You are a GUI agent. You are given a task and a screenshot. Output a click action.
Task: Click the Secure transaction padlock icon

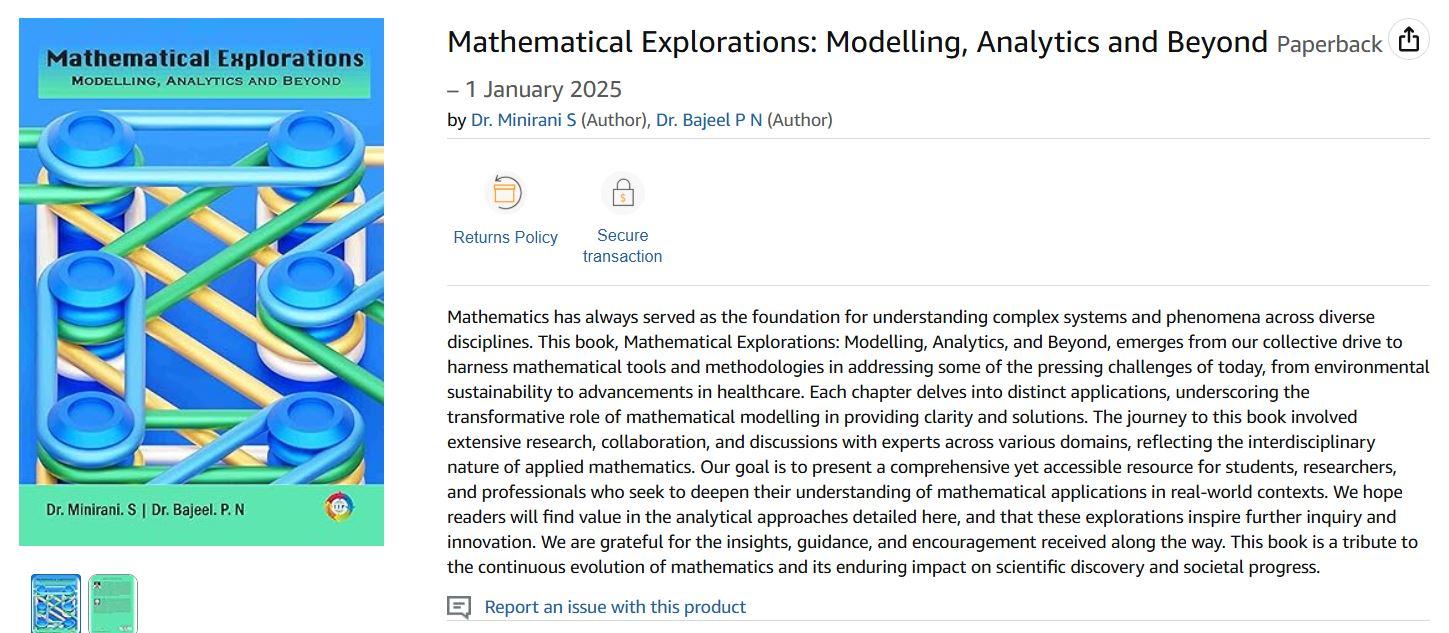pos(622,192)
